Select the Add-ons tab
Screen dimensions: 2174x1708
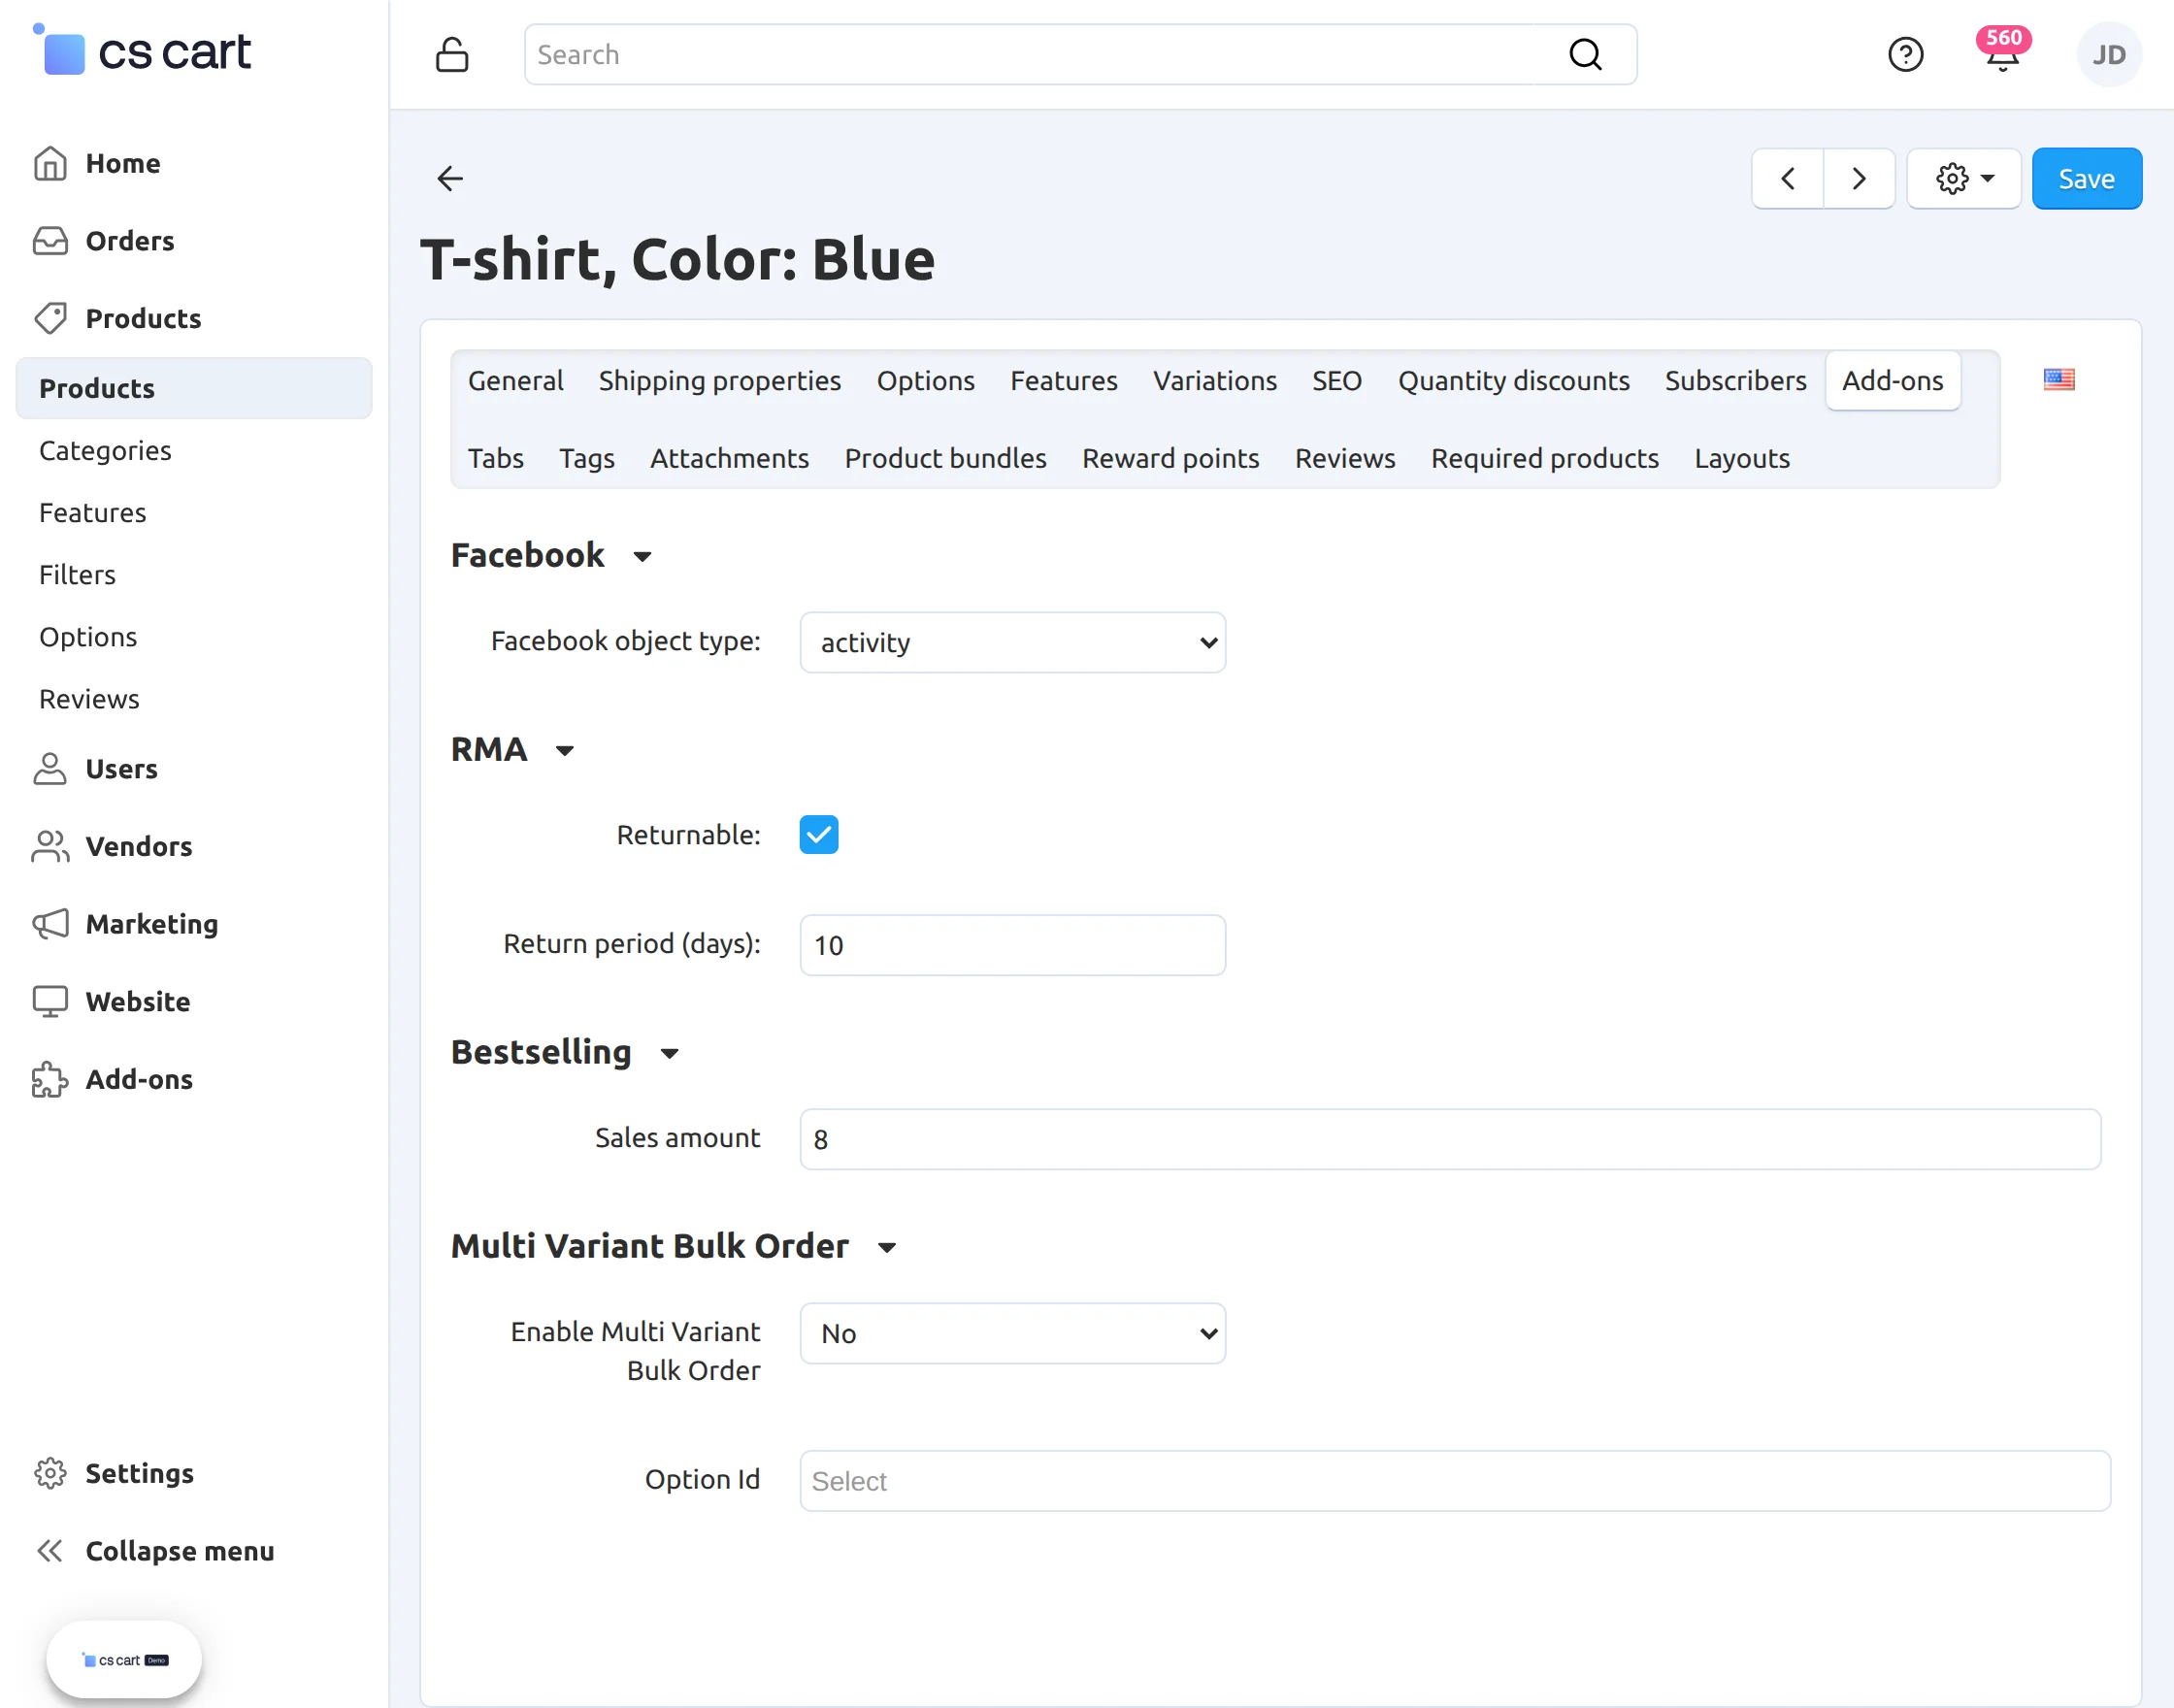pos(1893,380)
